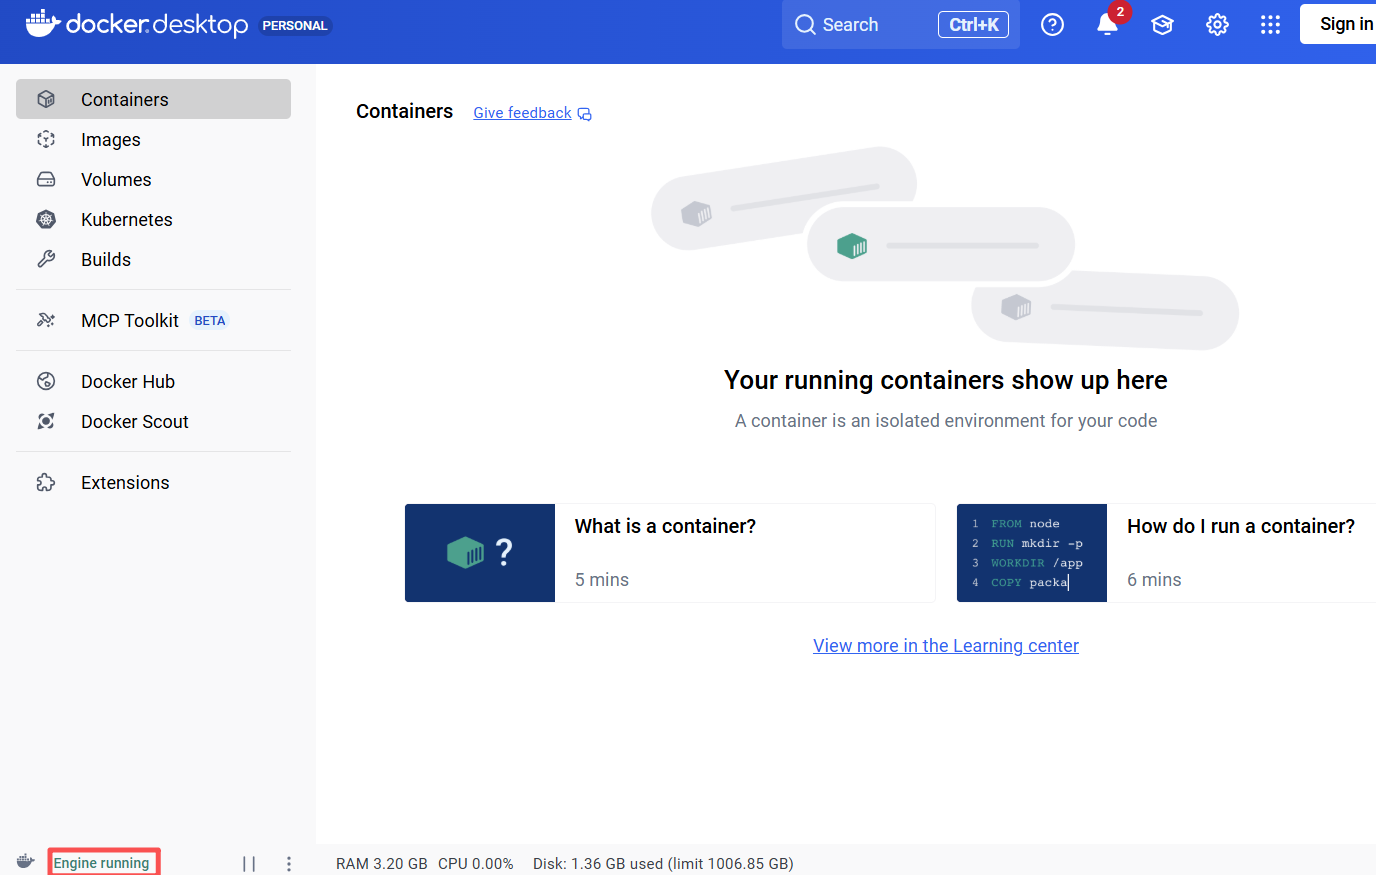Viewport: 1376px width, 875px height.
Task: Focus the Search field in header
Action: pyautogui.click(x=900, y=24)
